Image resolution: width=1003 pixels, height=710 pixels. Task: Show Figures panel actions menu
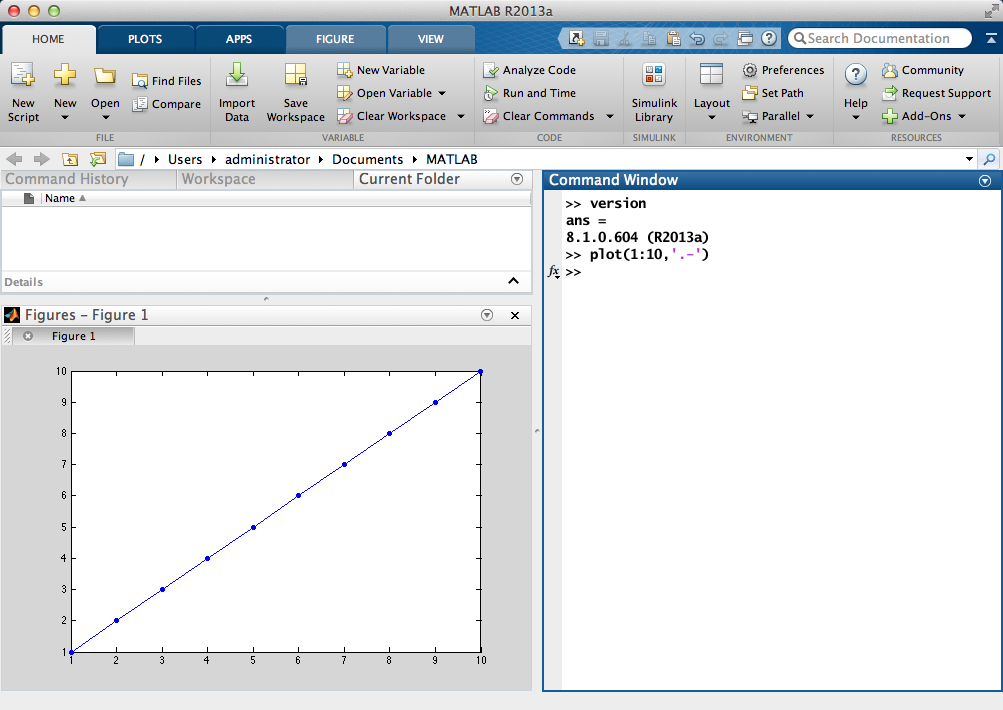[x=487, y=315]
